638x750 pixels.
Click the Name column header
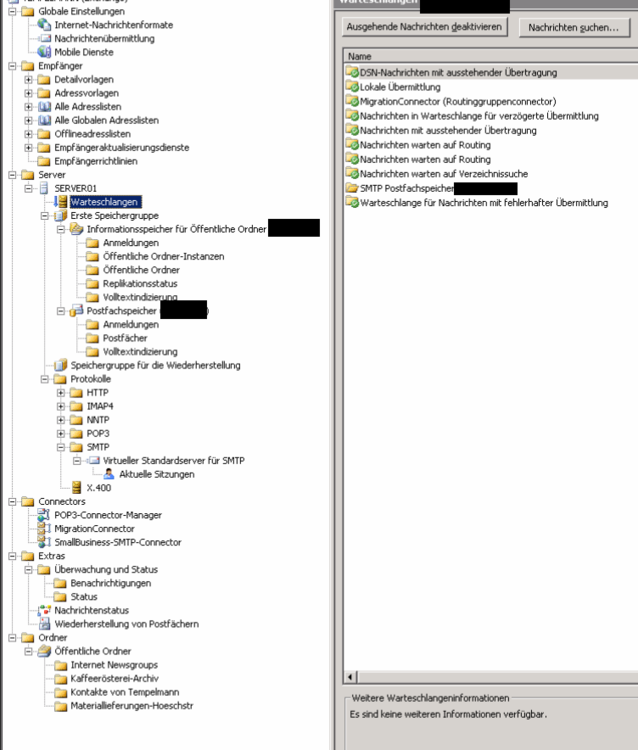(x=490, y=57)
